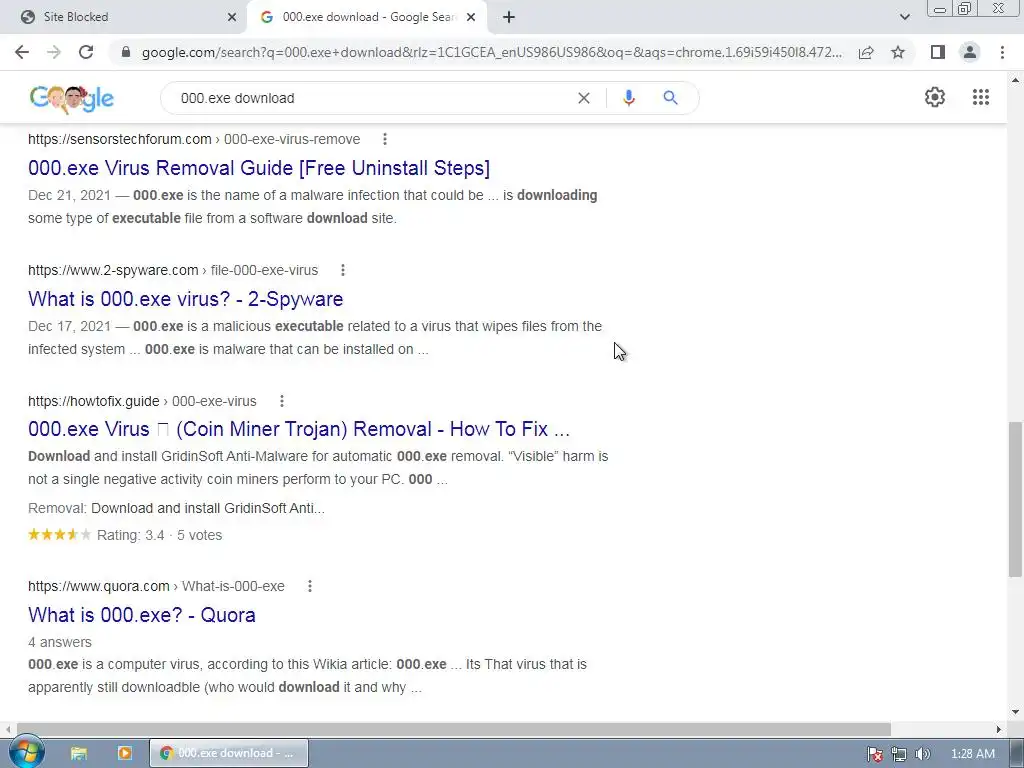The image size is (1024, 768).
Task: Go back to the previous page
Action: (x=22, y=52)
